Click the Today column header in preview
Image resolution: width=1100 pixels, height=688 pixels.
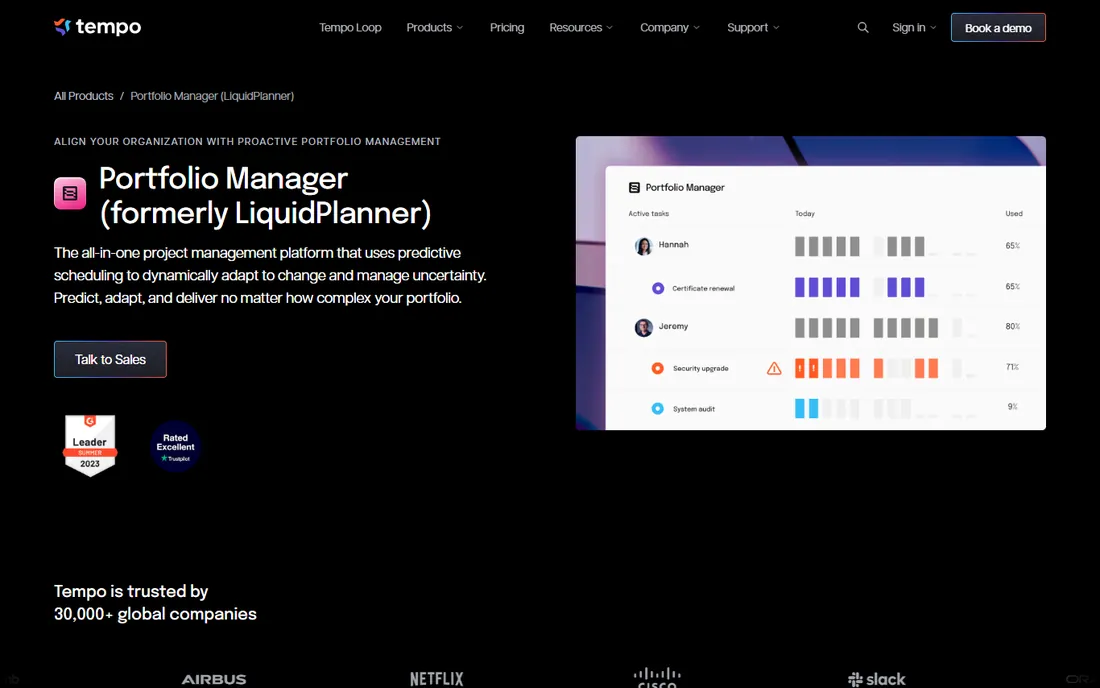pos(805,213)
